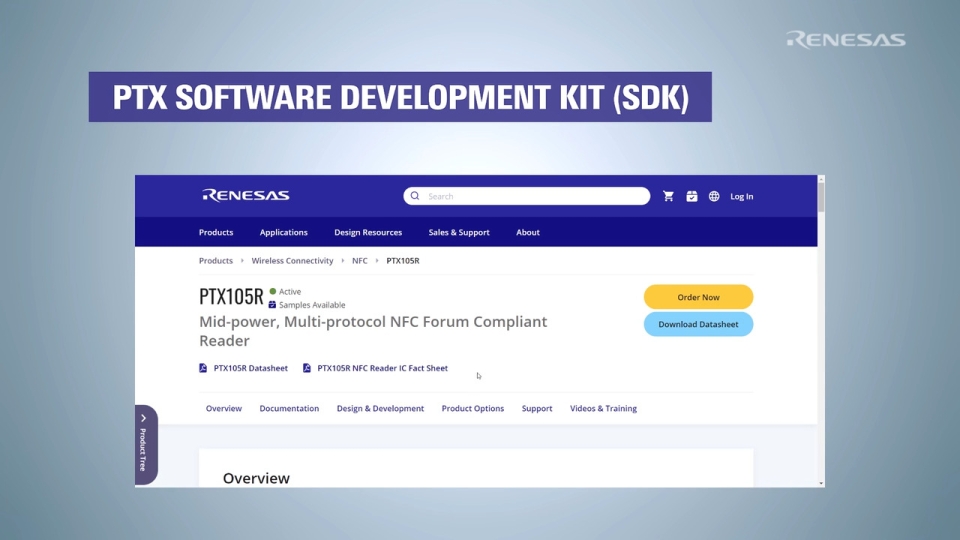Click the PDF icon beside PTX105R Datasheet
960x540 pixels.
click(x=203, y=368)
